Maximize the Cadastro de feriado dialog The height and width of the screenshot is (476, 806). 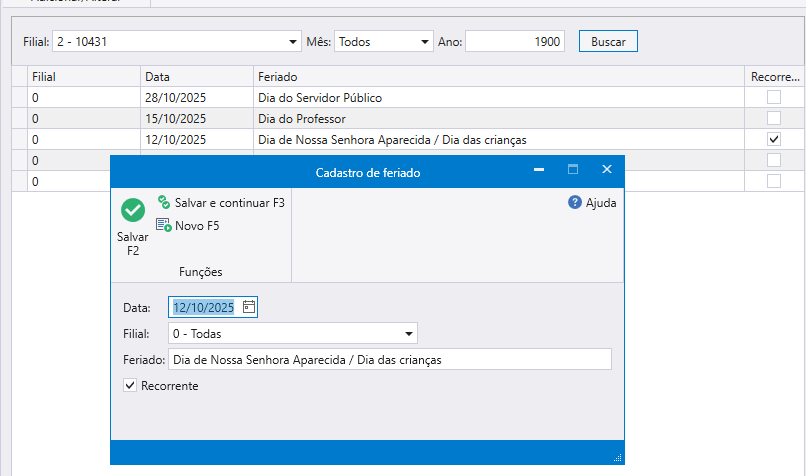click(x=573, y=171)
